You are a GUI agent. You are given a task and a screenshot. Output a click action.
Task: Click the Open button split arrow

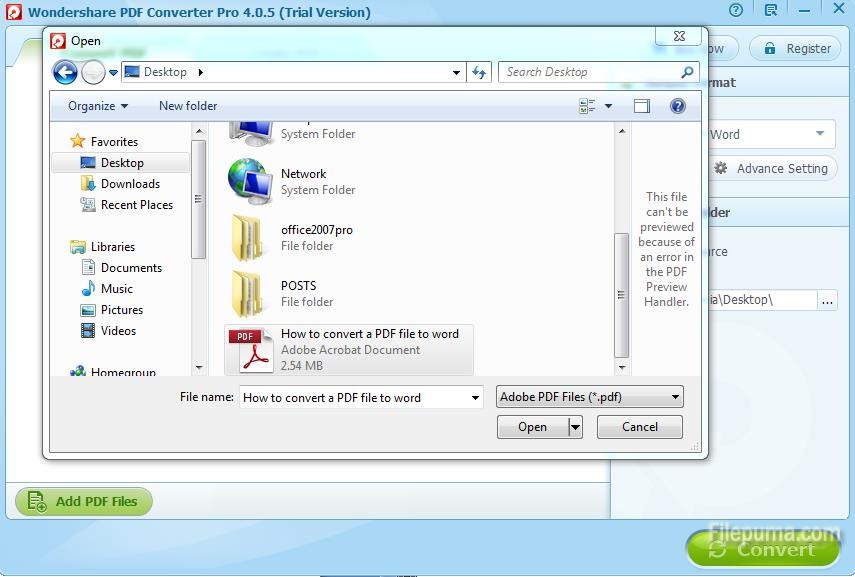point(575,427)
